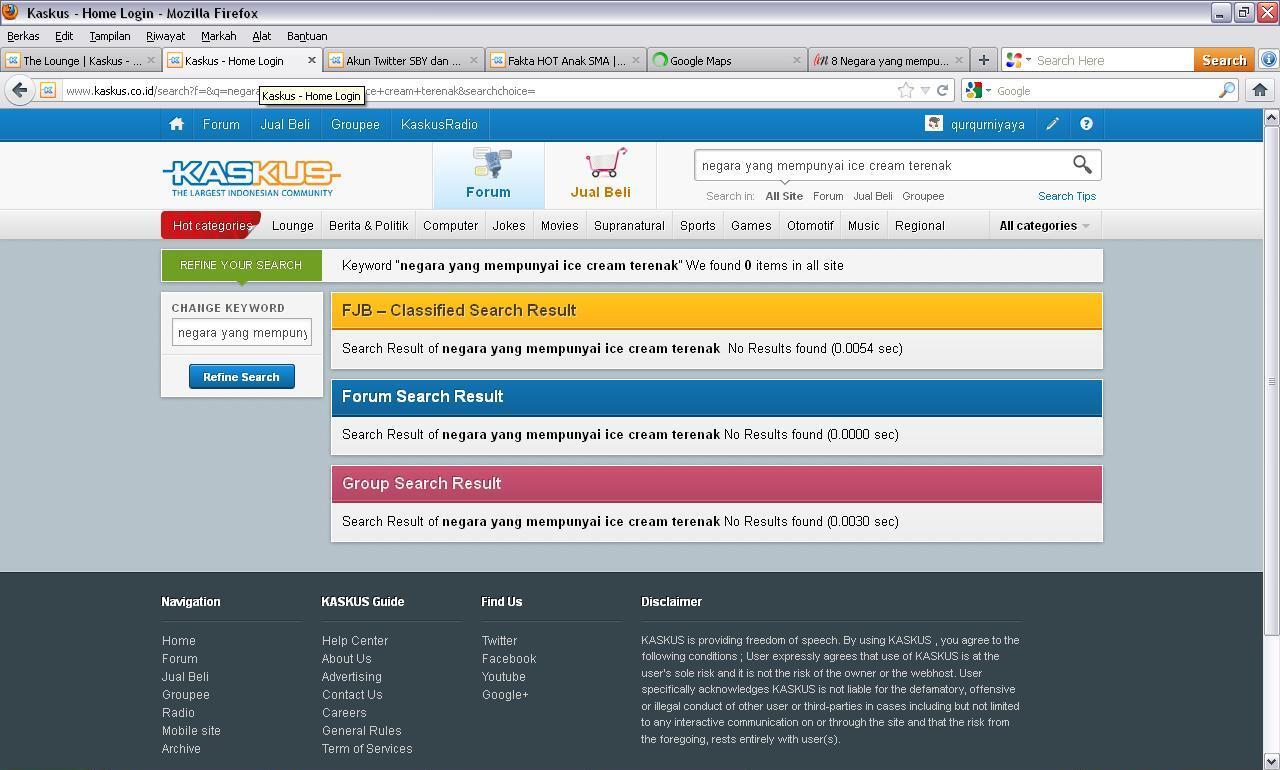Open Term of Services footer link

pyautogui.click(x=367, y=749)
